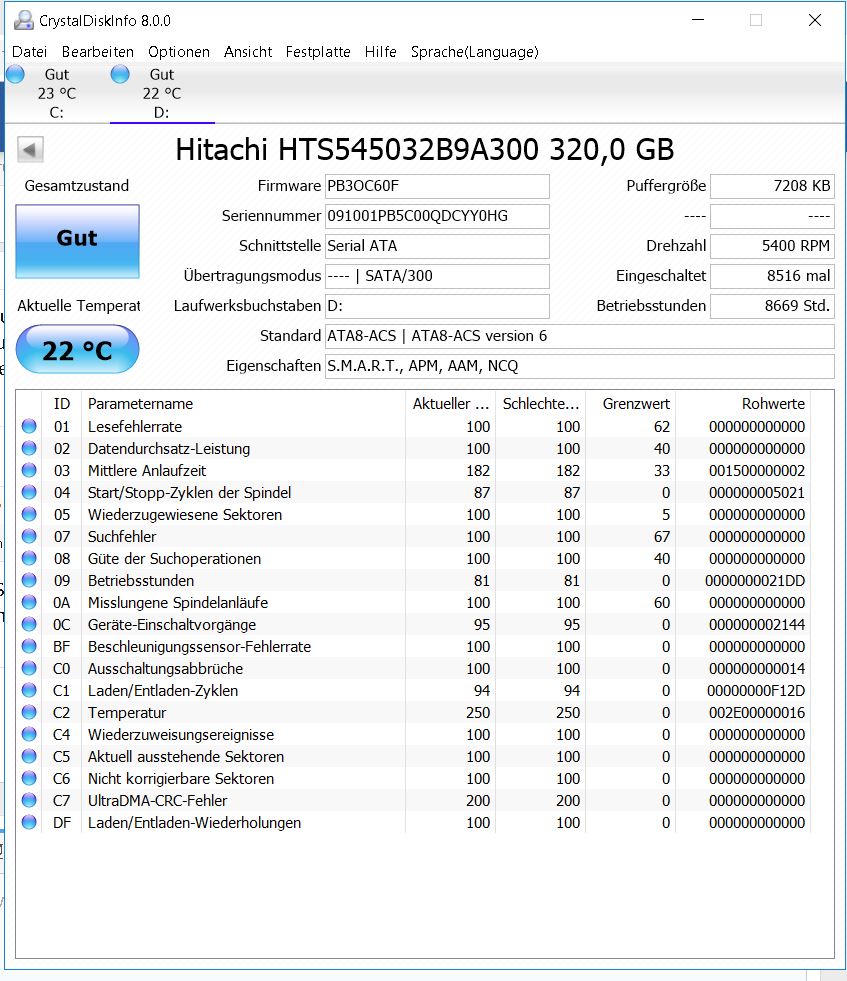Click the Gesamtzustand label
847x981 pixels.
[77, 186]
